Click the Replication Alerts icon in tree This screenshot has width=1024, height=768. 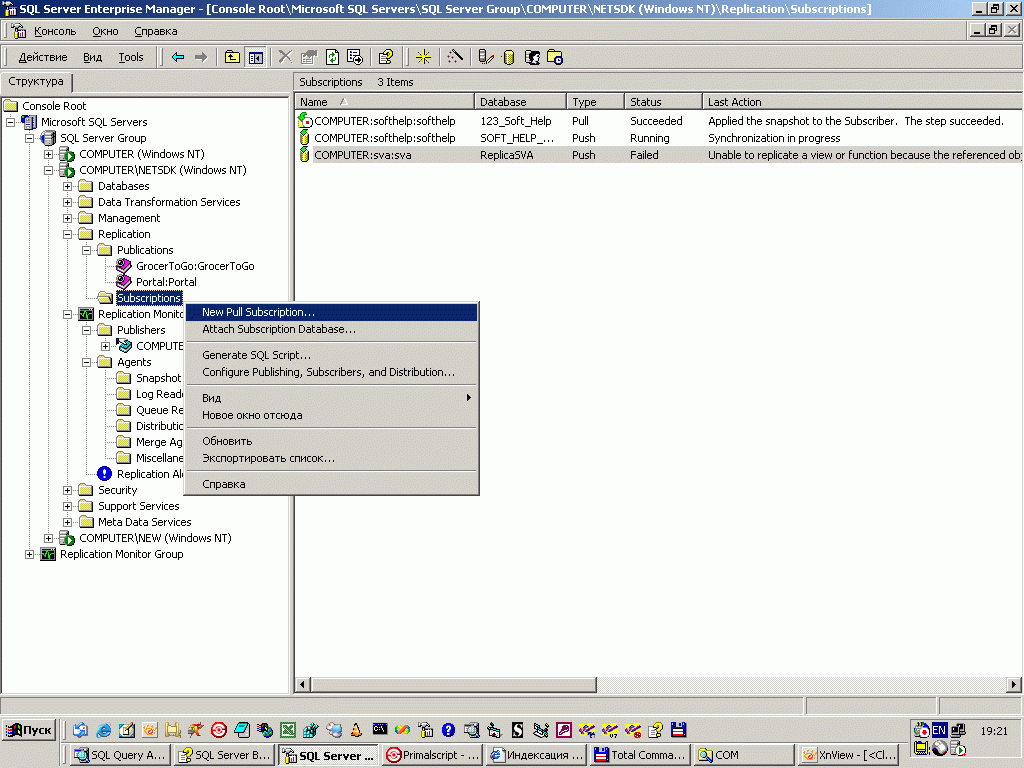click(x=104, y=474)
